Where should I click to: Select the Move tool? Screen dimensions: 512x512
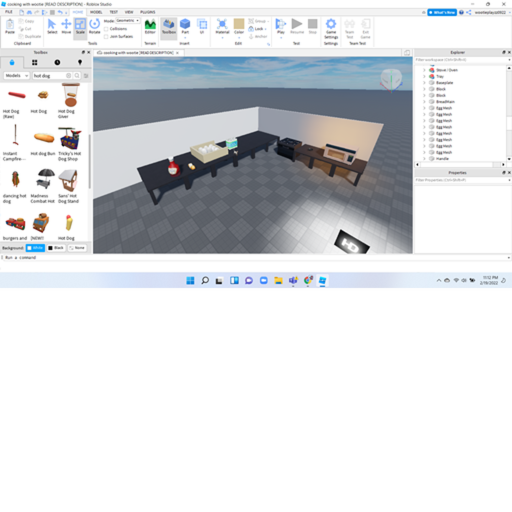66,26
